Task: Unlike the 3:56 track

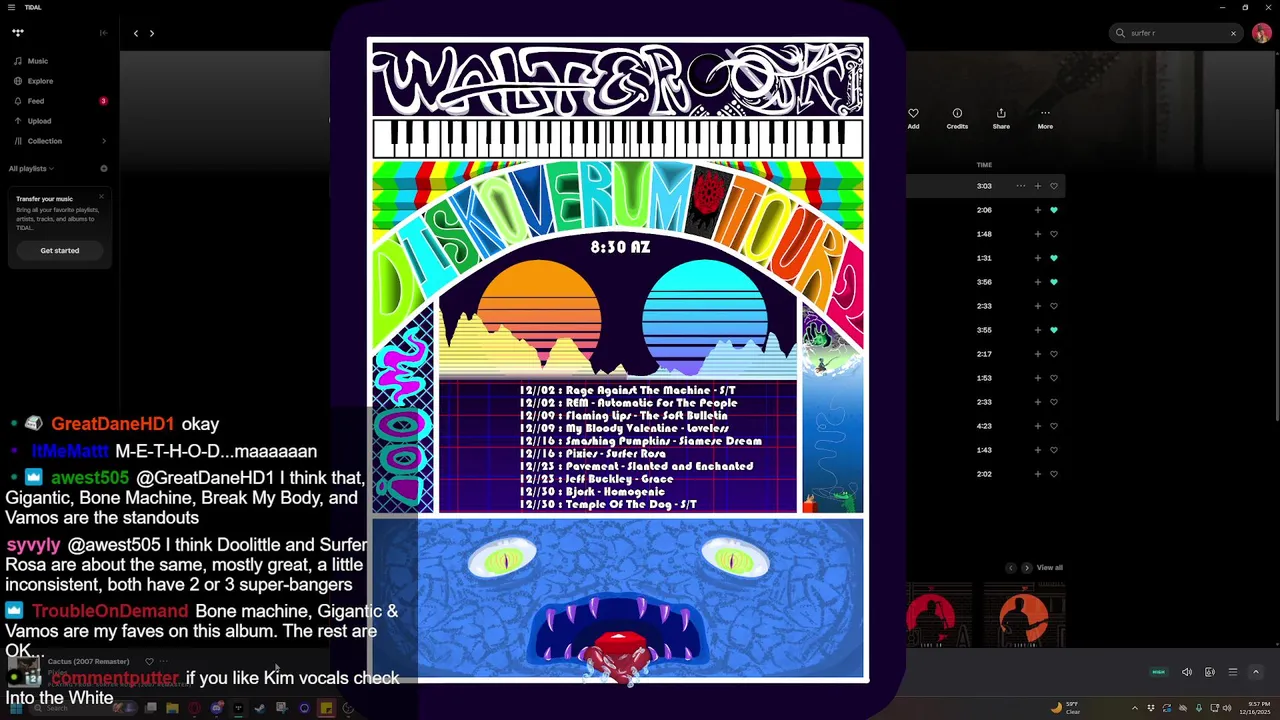Action: click(x=1053, y=282)
